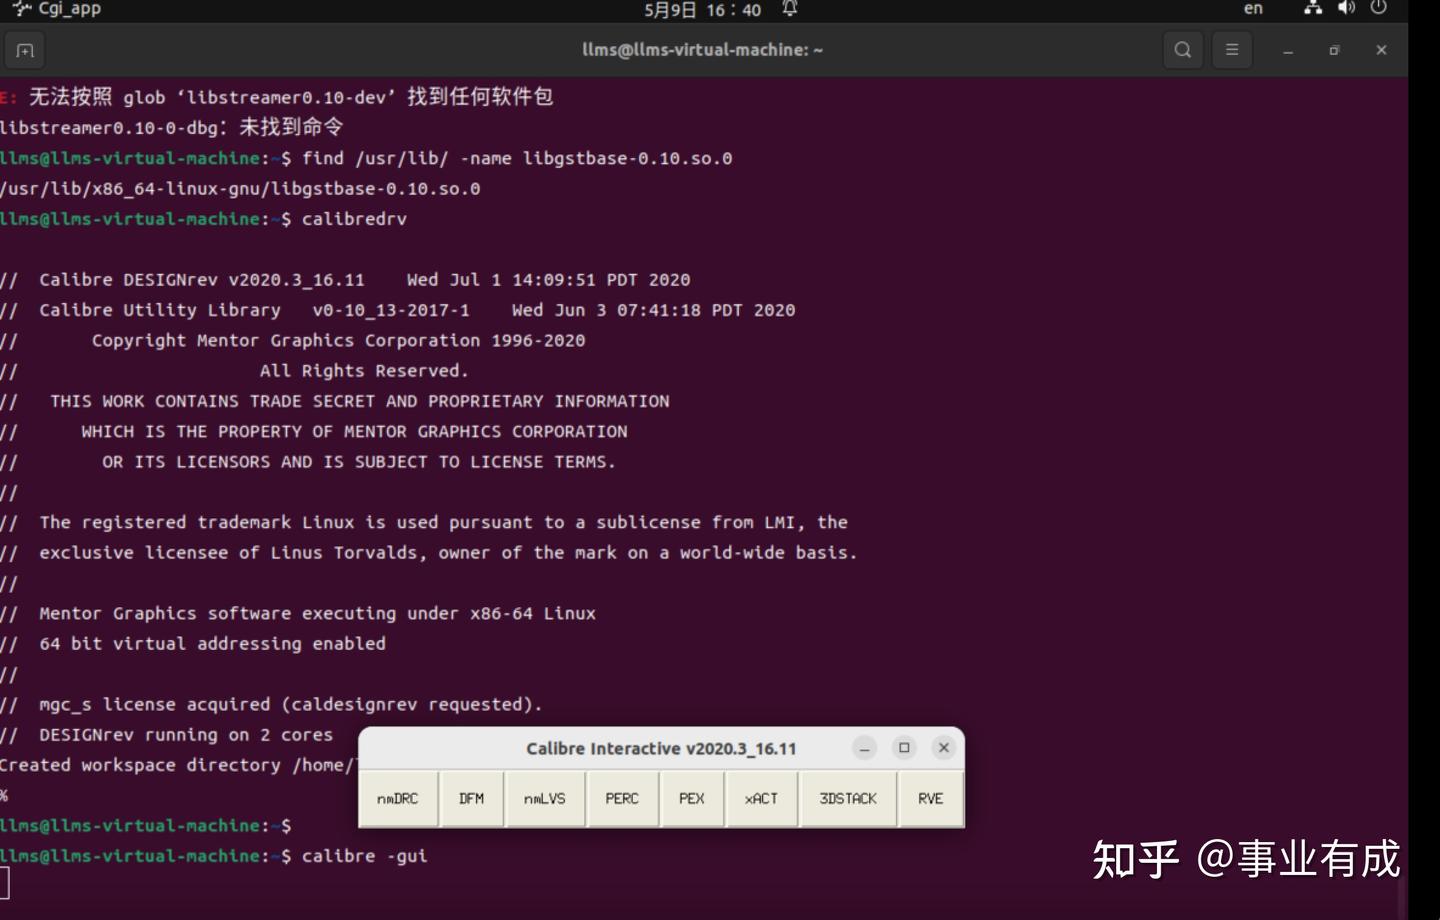The height and width of the screenshot is (920, 1440).
Task: Launch the 3DSTACK tool
Action: 848,798
